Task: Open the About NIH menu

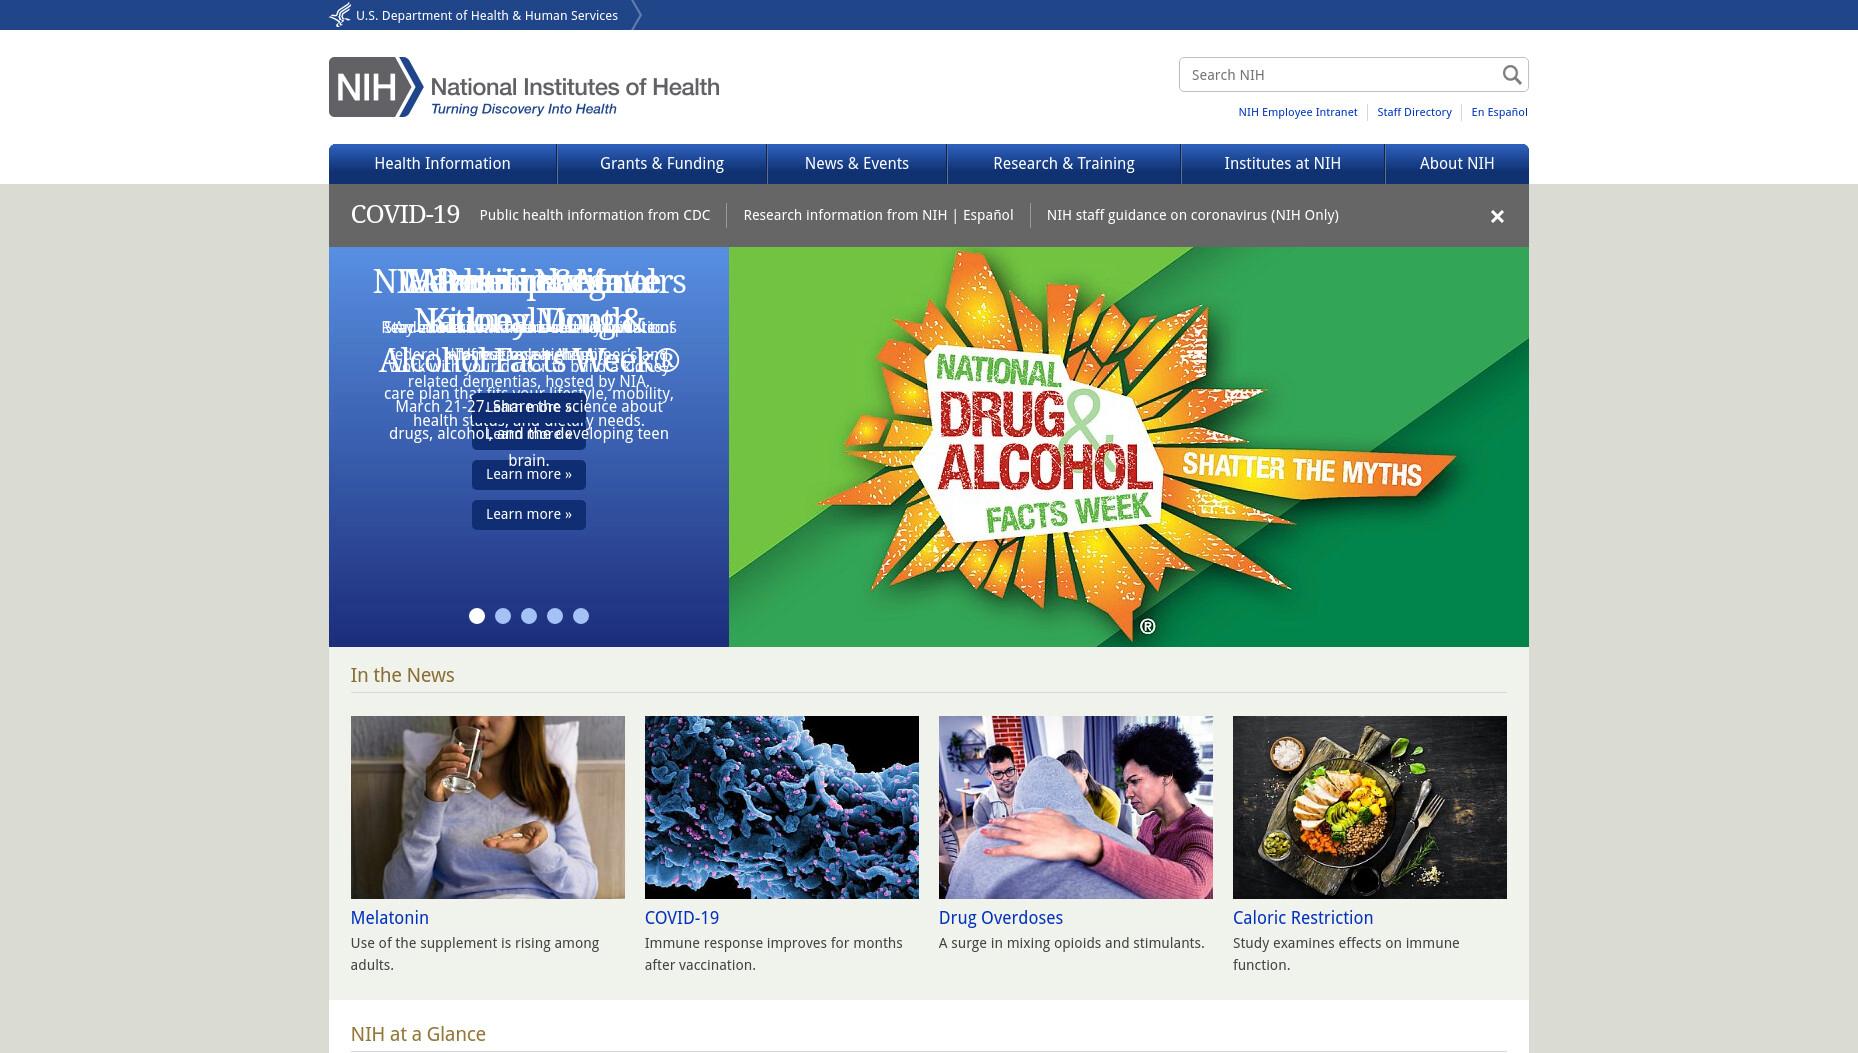Action: (1457, 164)
